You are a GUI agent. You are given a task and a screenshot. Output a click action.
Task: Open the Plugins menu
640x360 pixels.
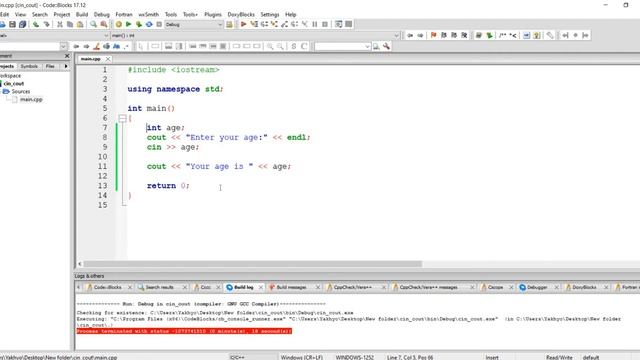[x=213, y=14]
